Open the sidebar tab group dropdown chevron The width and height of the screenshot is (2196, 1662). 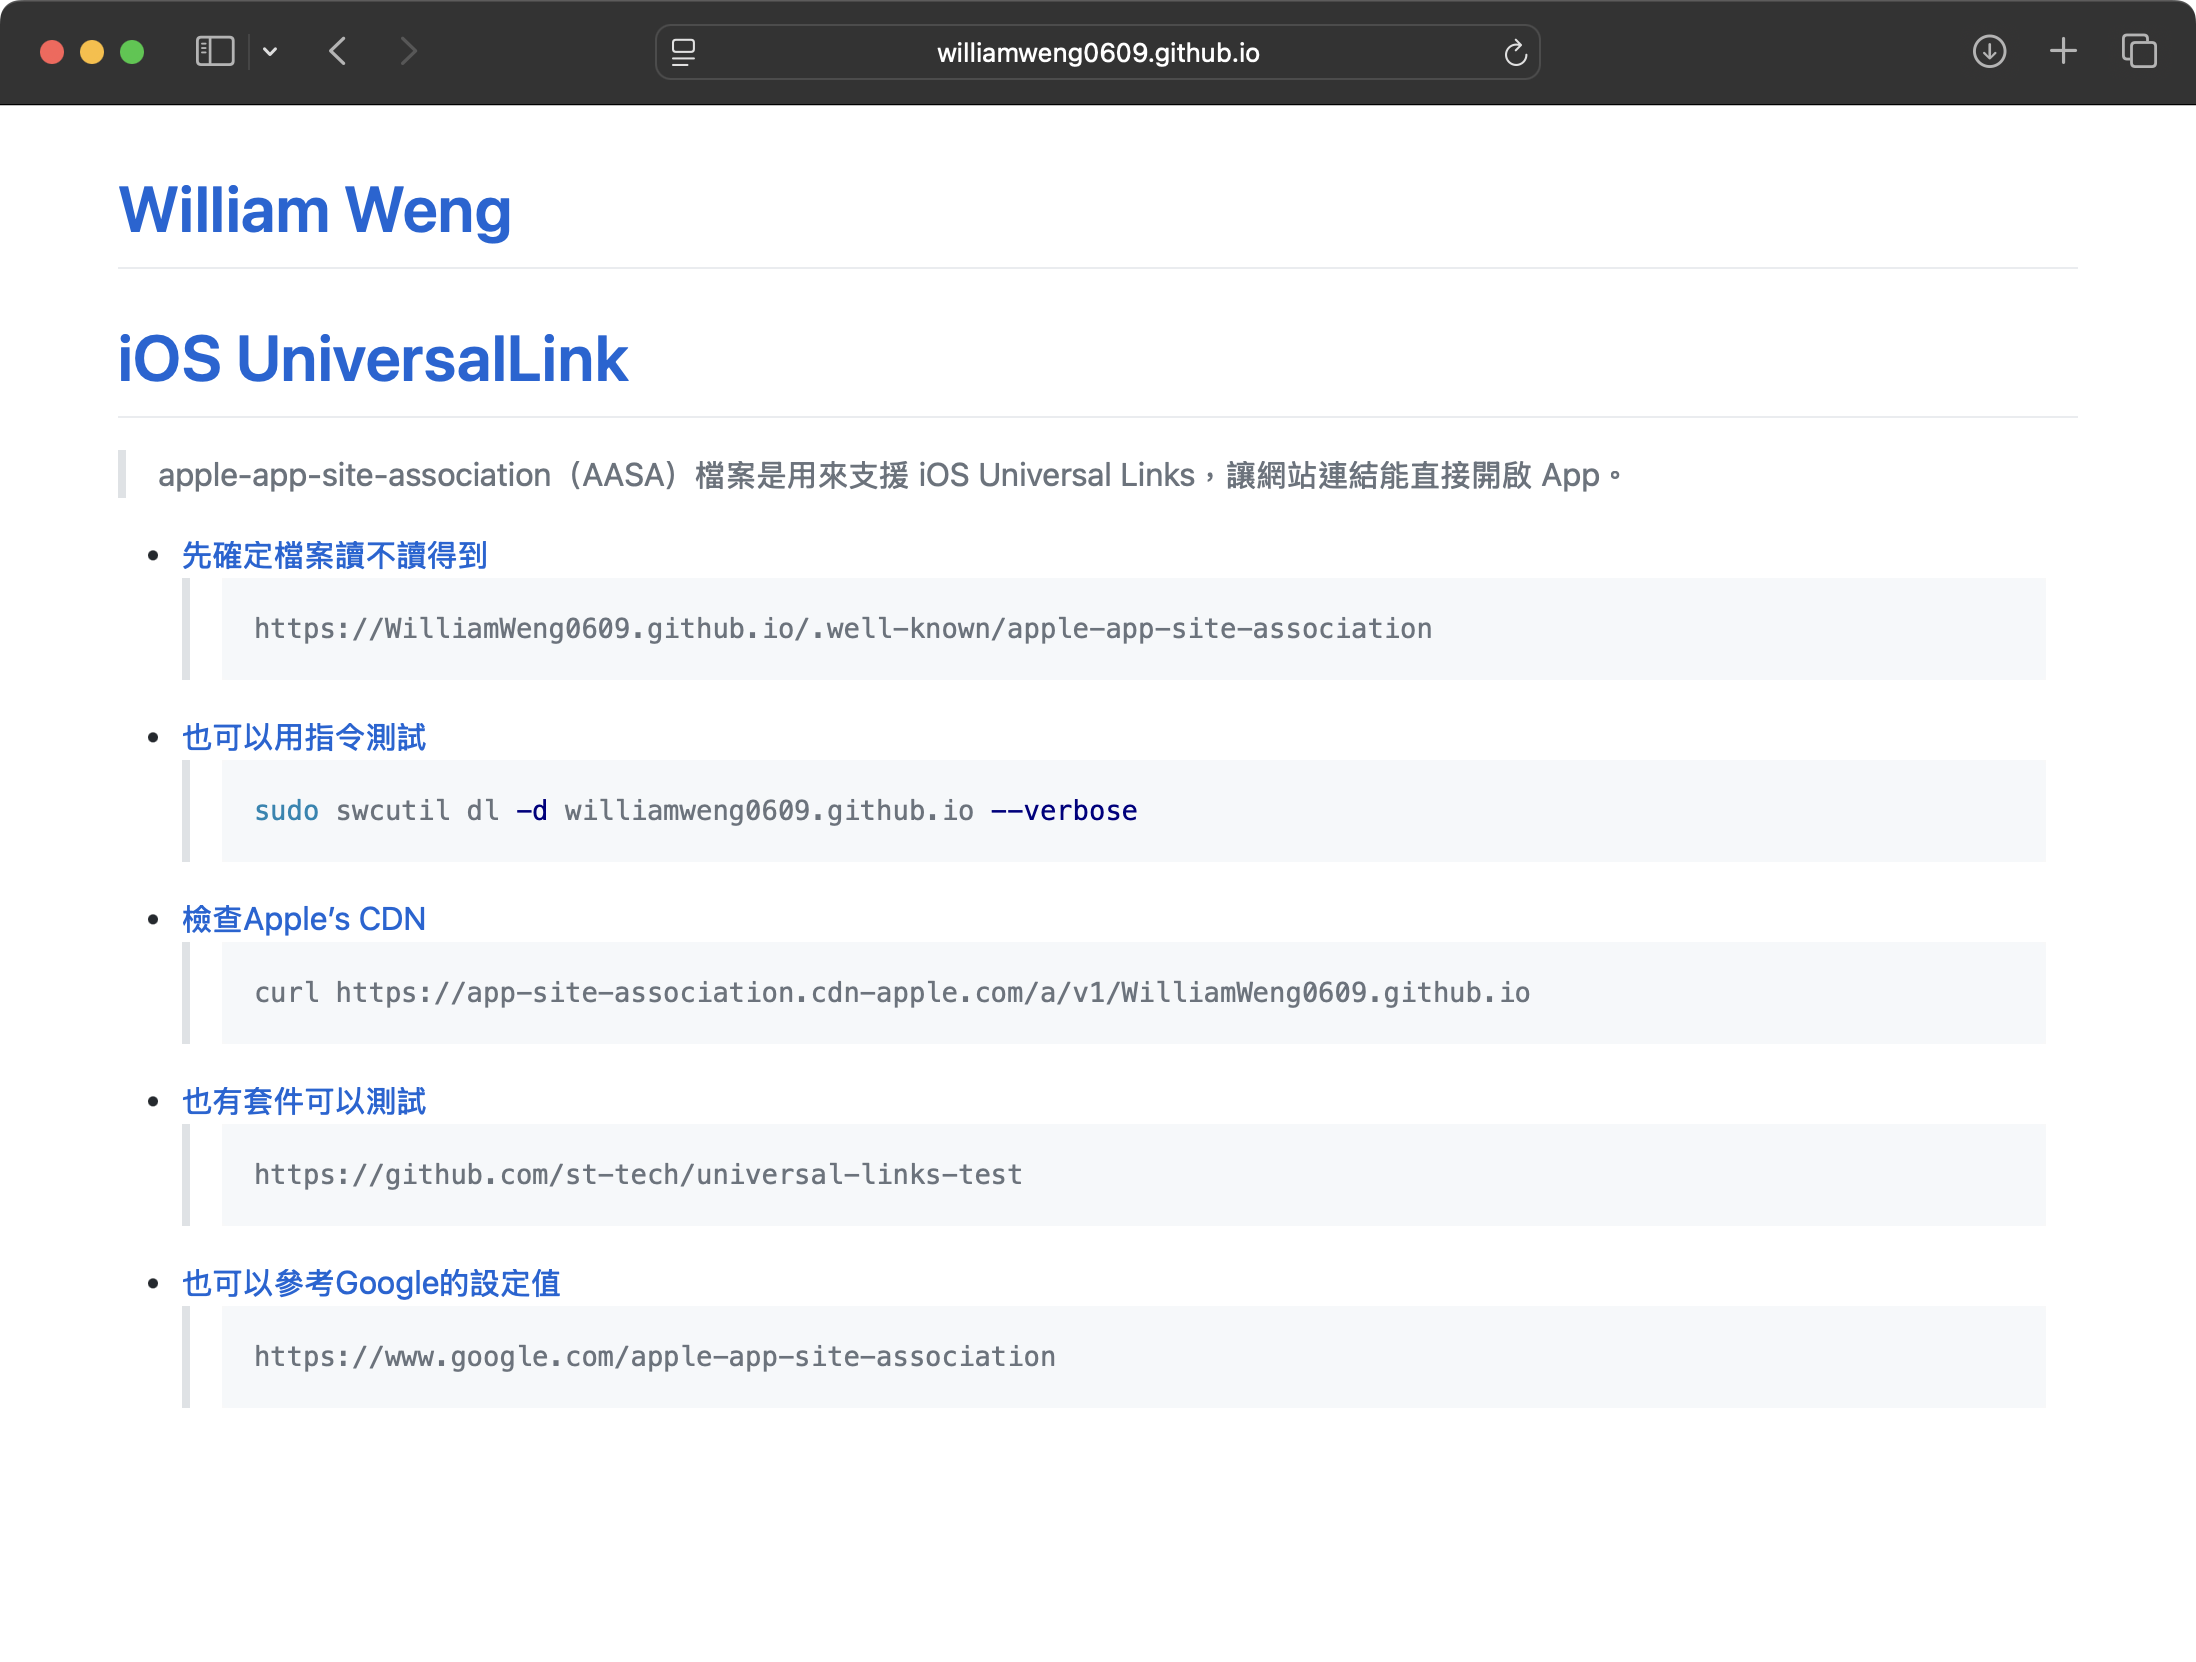click(270, 51)
